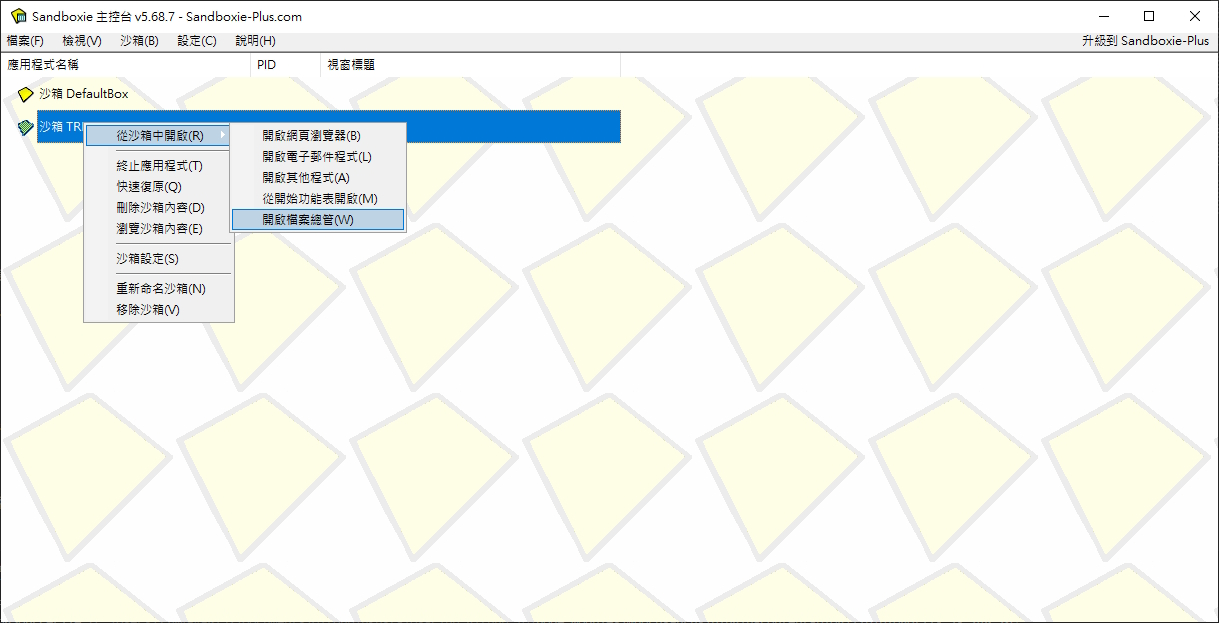Select 刪除沙箱內容(D) from the context menu
This screenshot has height=623, width=1219.
[159, 208]
